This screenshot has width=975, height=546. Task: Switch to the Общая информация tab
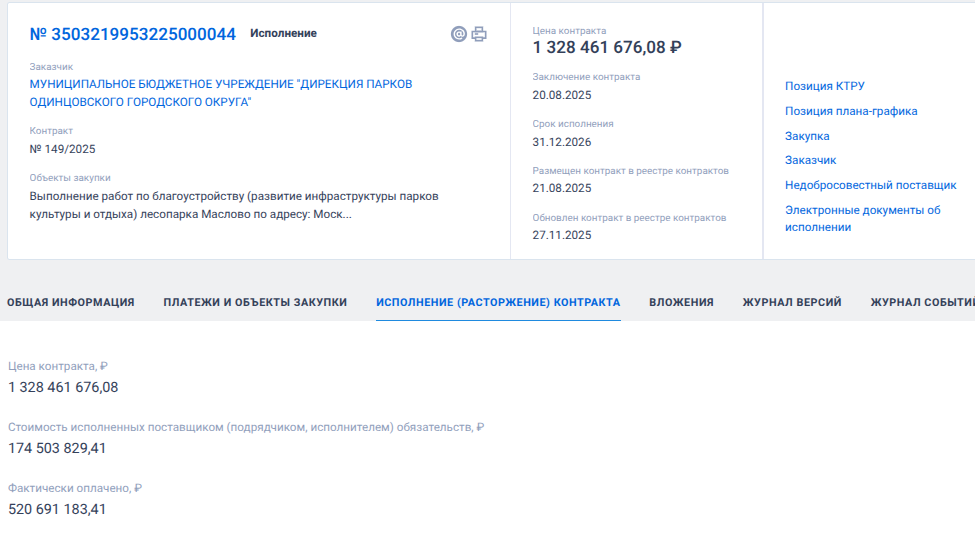point(71,302)
